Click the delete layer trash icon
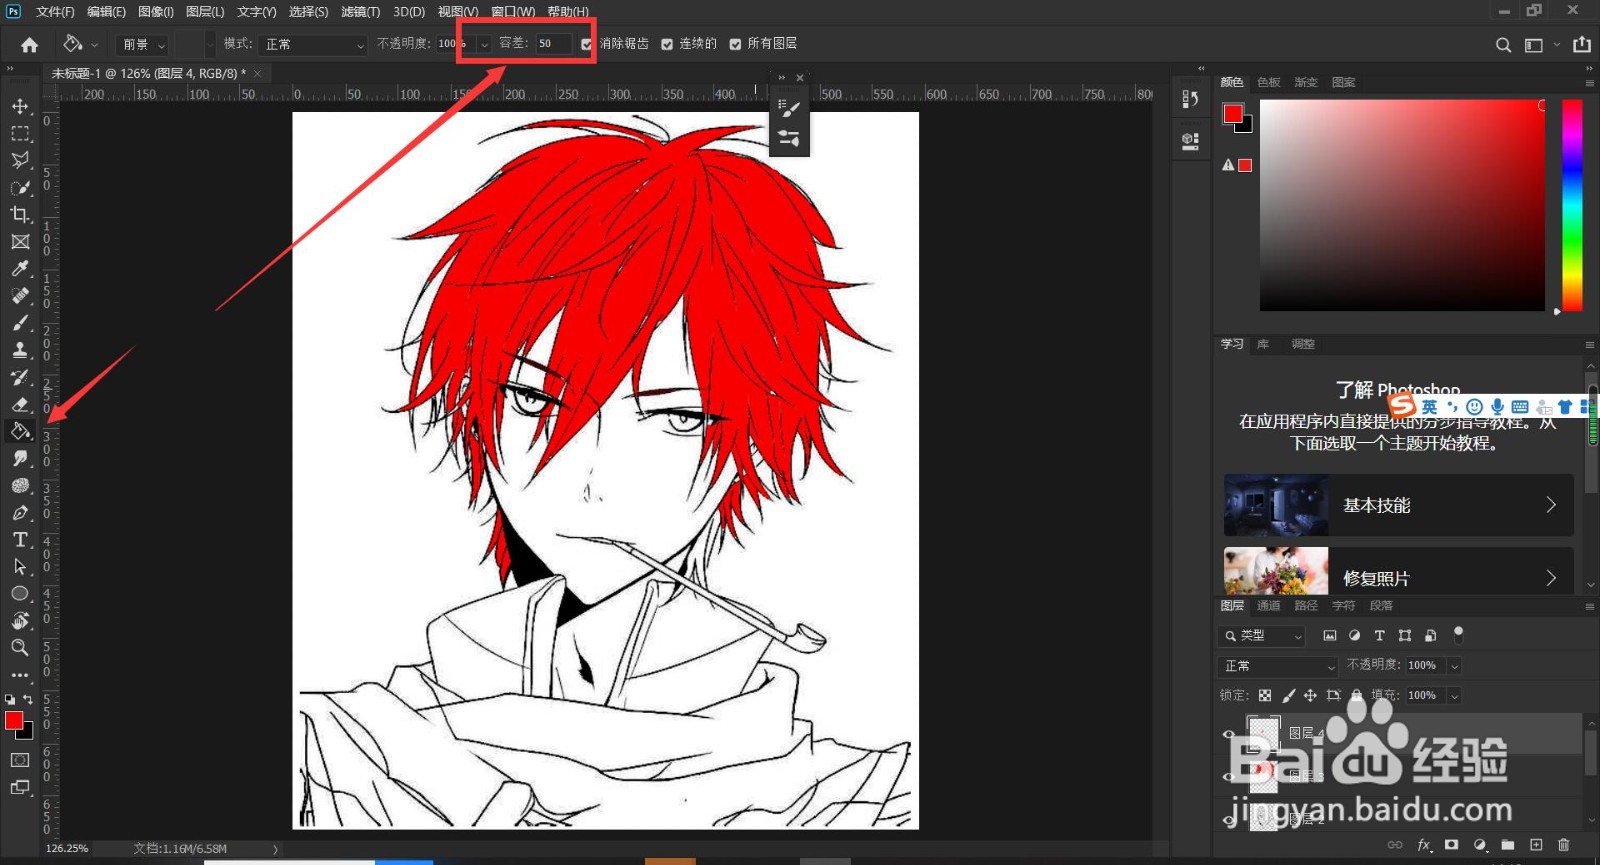 (1564, 845)
